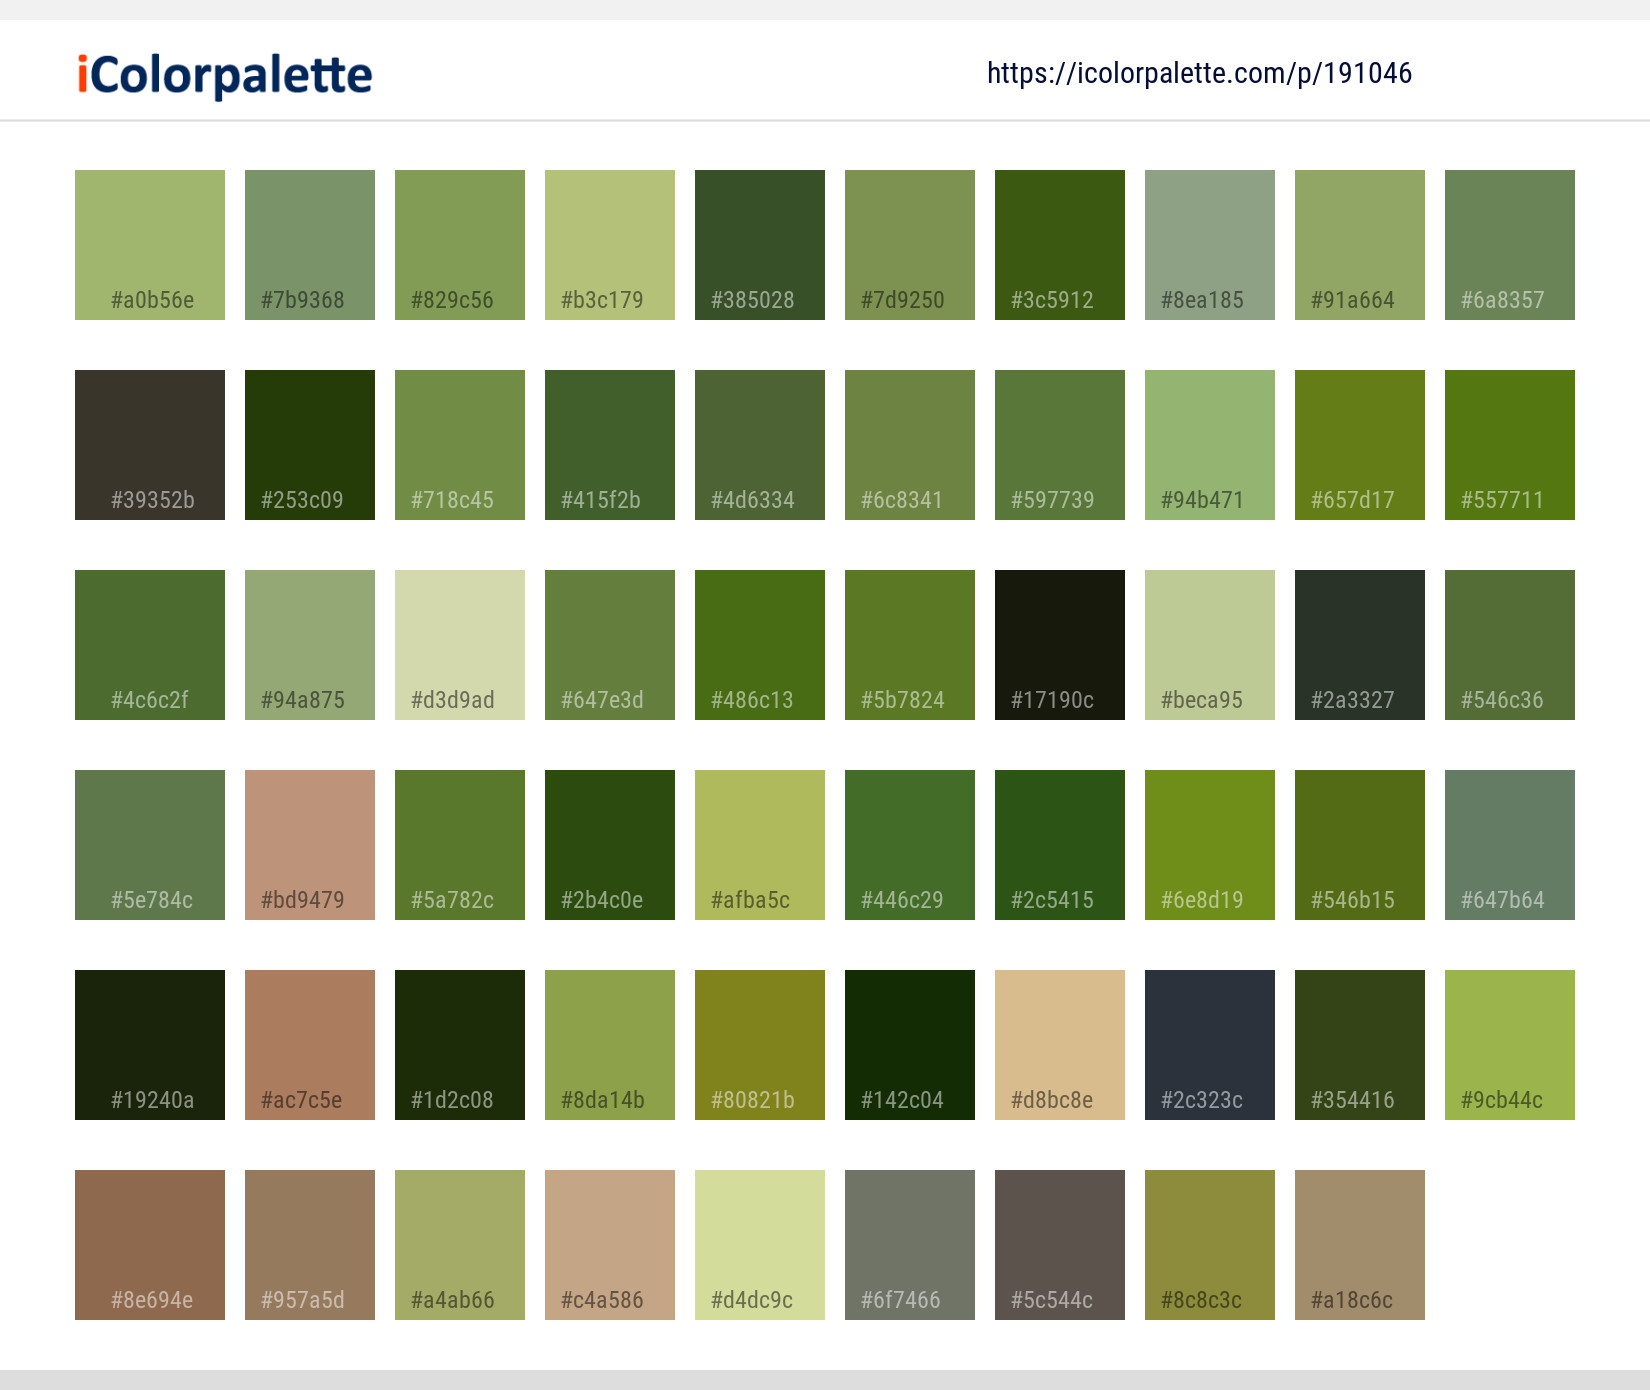Choose the #2b4c0e swatch
Screen dimensions: 1650x1390
coord(610,845)
